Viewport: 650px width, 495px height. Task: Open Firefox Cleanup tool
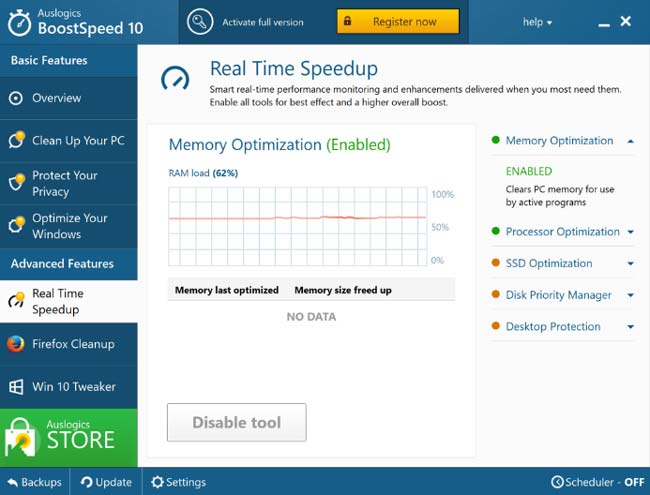[x=68, y=344]
